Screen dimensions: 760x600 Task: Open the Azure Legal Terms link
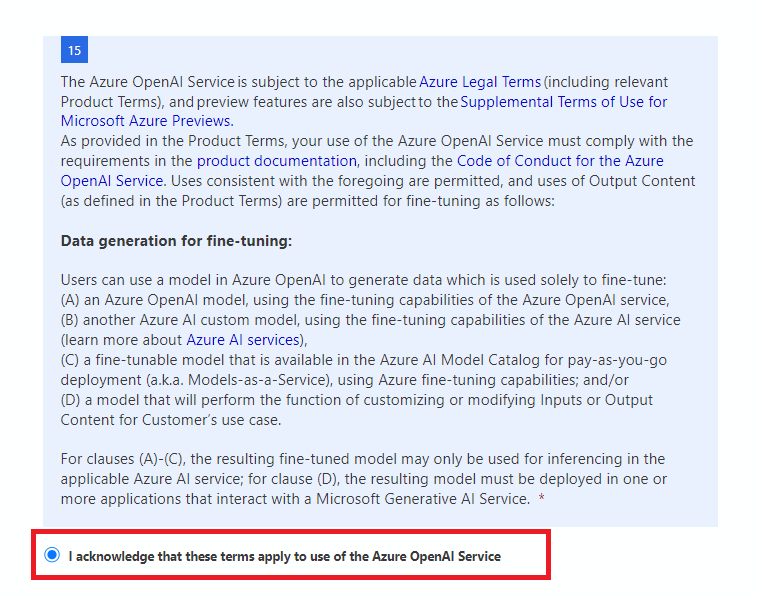(x=480, y=82)
